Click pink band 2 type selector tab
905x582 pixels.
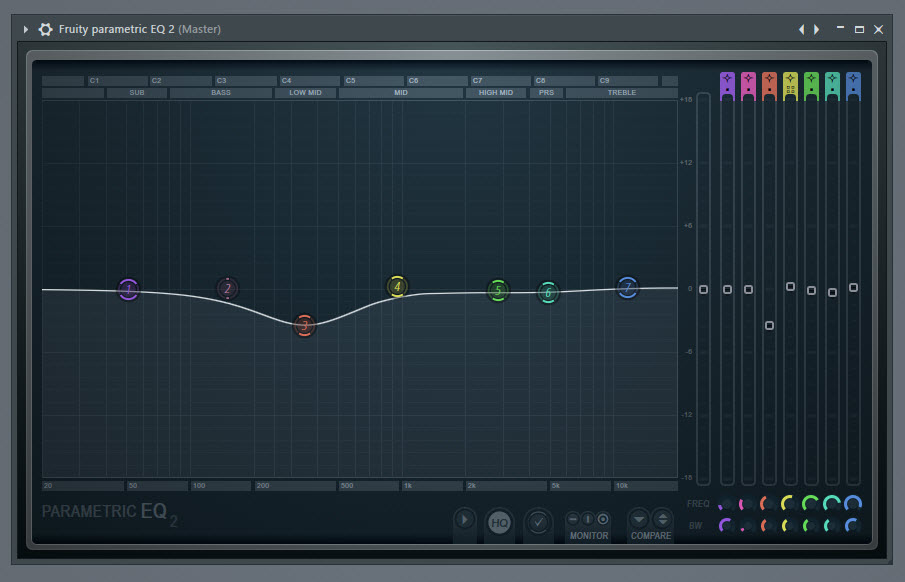click(748, 86)
